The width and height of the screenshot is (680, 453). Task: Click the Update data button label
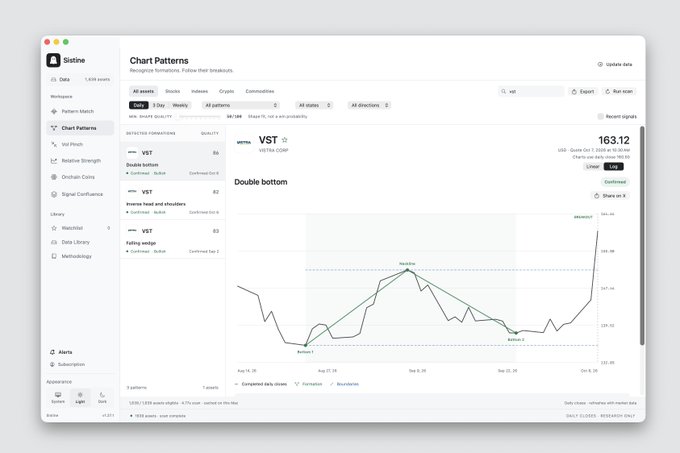pyautogui.click(x=619, y=64)
